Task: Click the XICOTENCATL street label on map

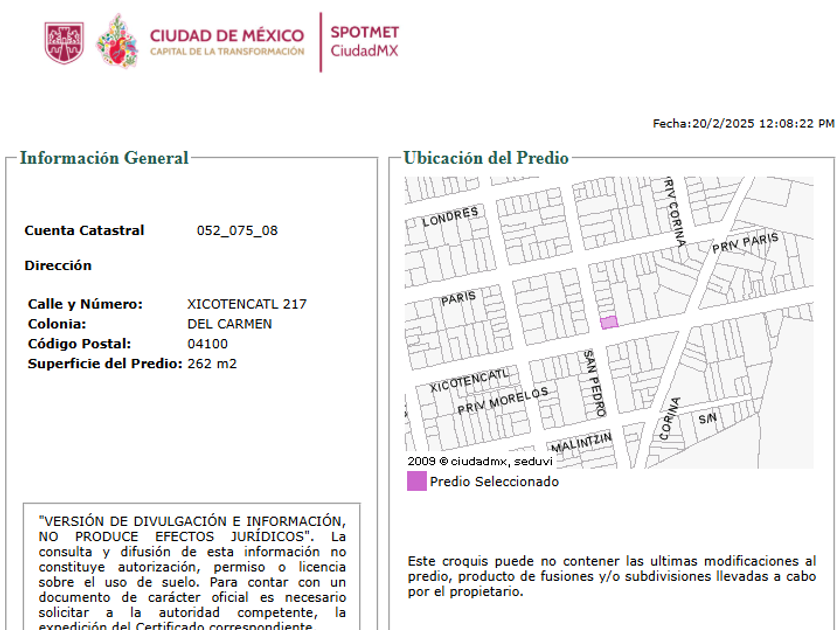Action: (469, 380)
